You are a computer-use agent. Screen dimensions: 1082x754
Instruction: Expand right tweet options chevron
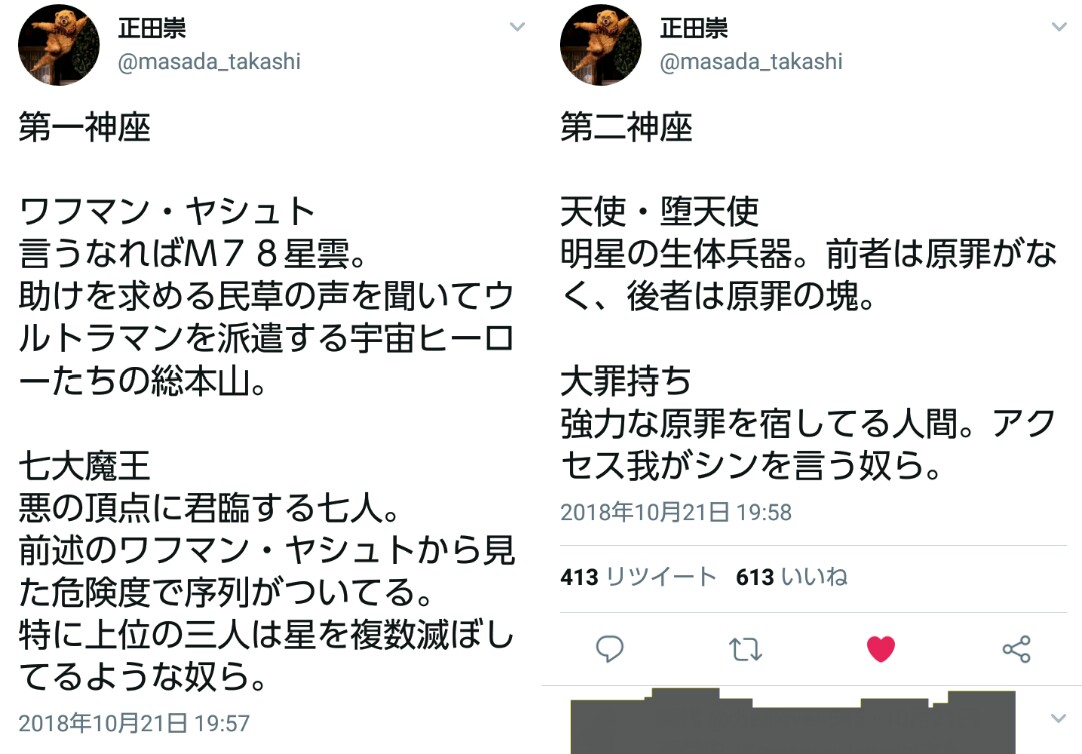(1059, 27)
